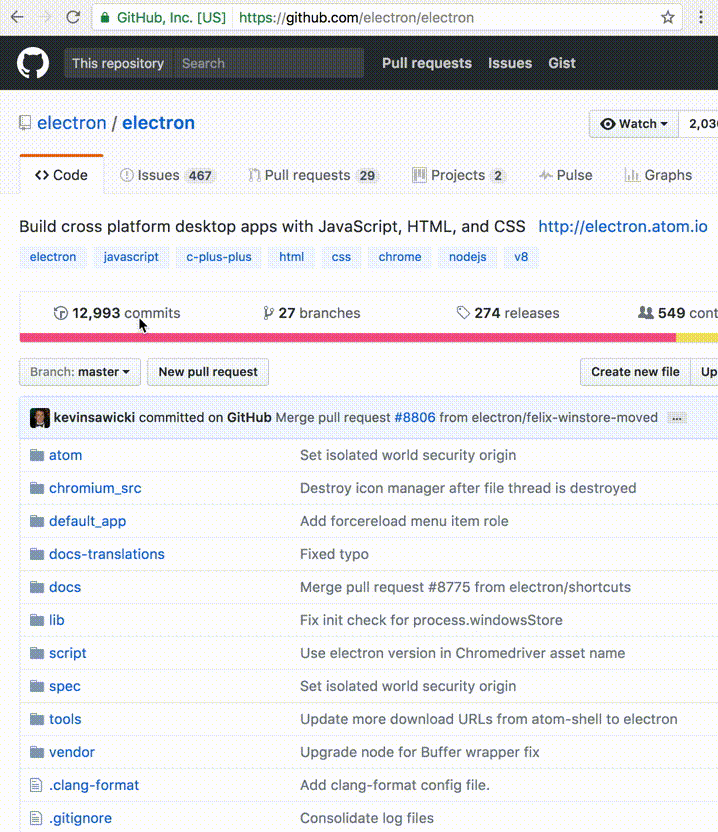This screenshot has width=718, height=832.
Task: Click the commits history clock icon
Action: [60, 313]
